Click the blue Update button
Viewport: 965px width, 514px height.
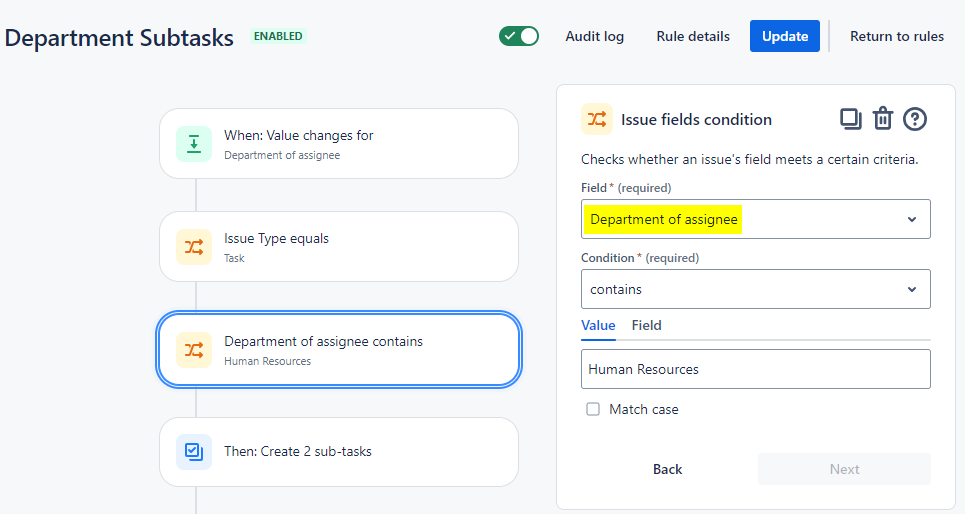(x=785, y=36)
